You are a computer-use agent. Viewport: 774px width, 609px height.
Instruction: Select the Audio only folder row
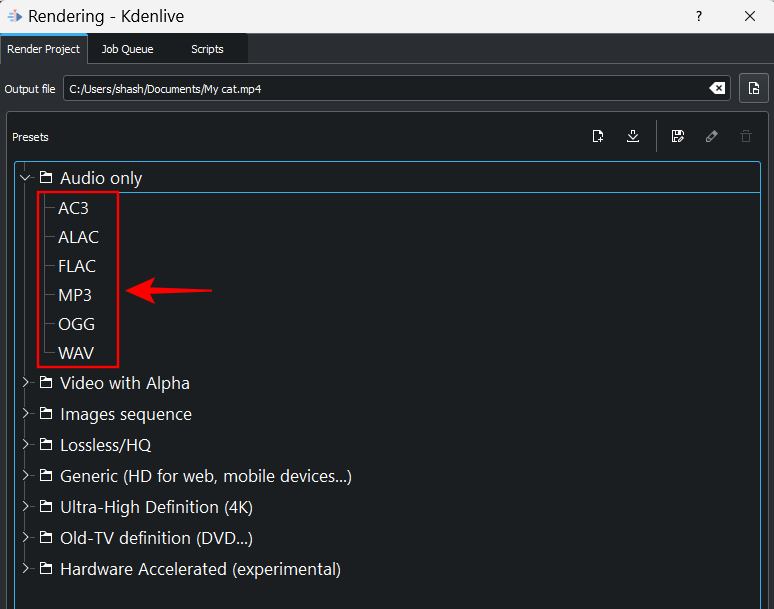pos(387,178)
